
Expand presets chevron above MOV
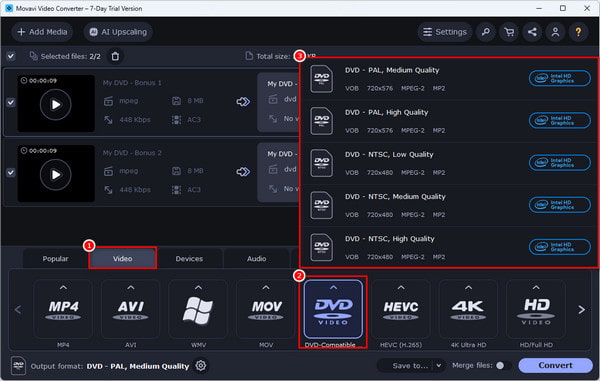click(x=266, y=287)
